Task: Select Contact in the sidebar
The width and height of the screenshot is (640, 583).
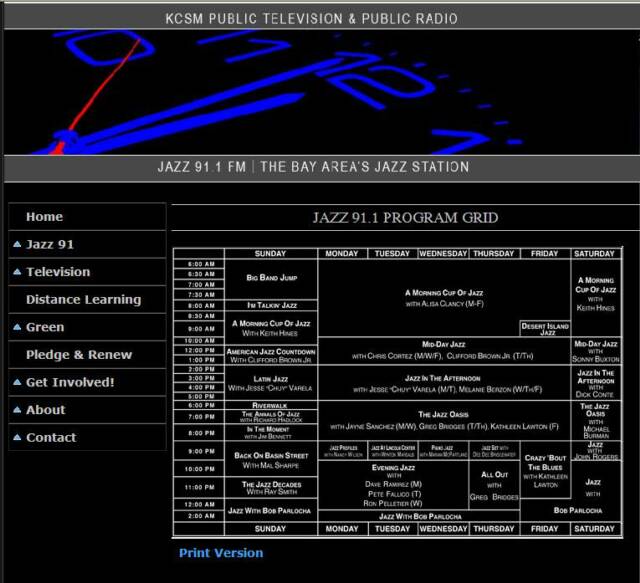Action: tap(87, 437)
